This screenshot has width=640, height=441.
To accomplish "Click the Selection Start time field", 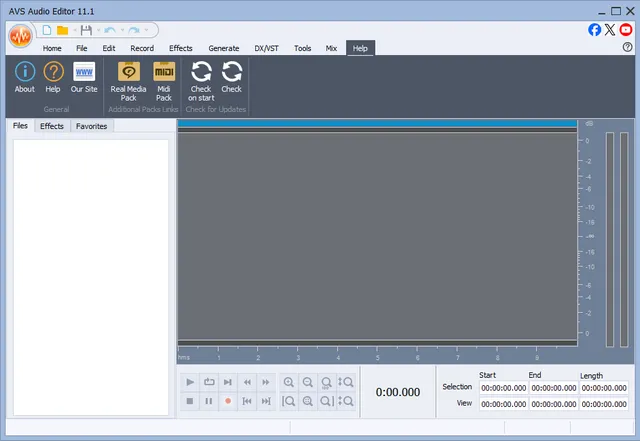I will 504,388.
